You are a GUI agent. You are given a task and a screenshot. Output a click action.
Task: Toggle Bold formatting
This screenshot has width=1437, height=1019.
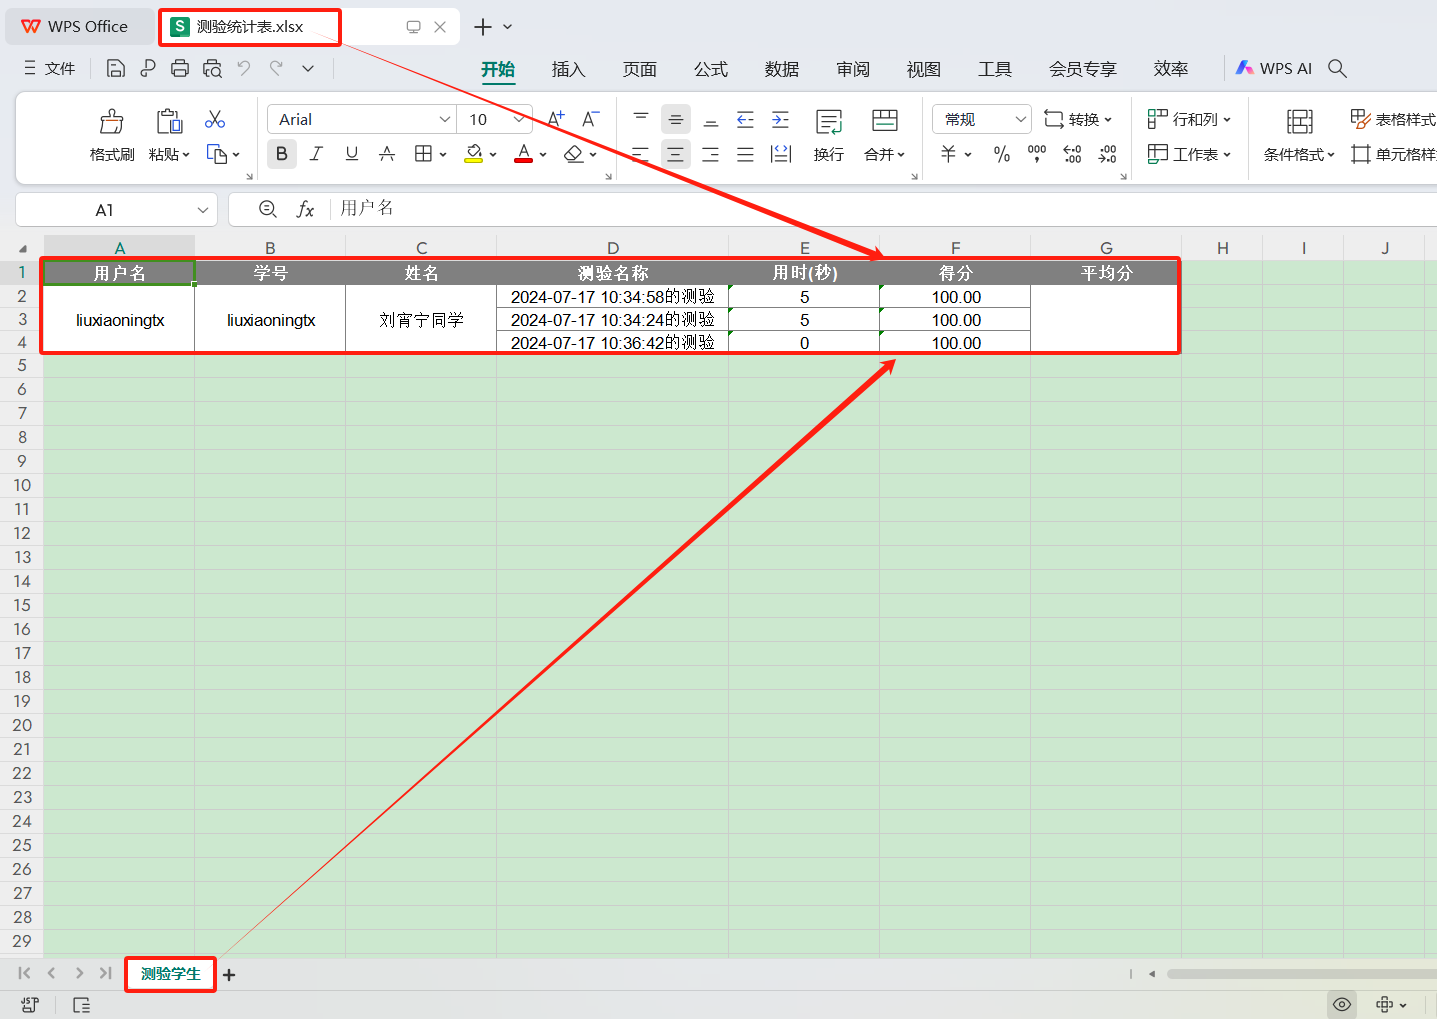[x=282, y=154]
